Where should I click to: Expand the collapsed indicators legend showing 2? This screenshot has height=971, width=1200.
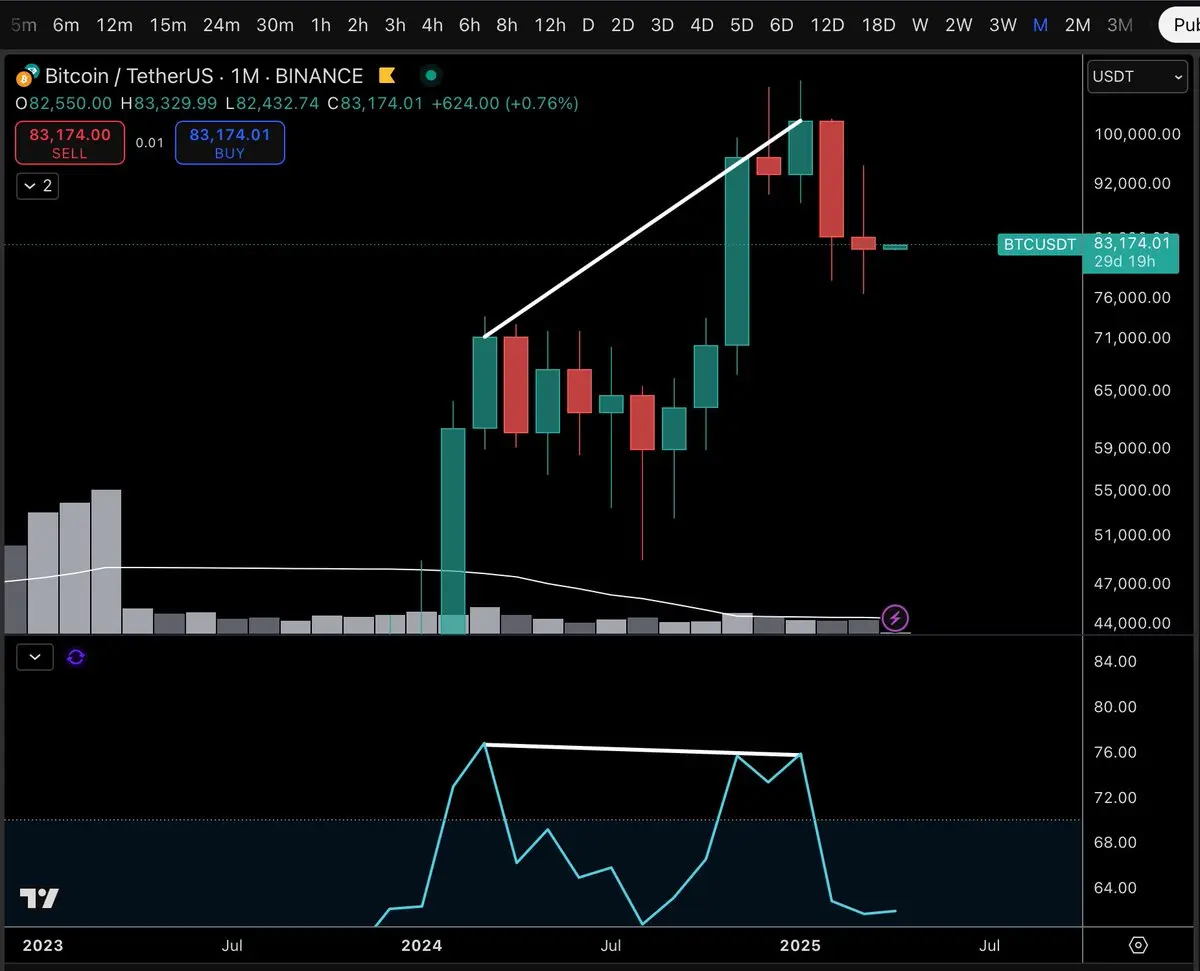[36, 186]
